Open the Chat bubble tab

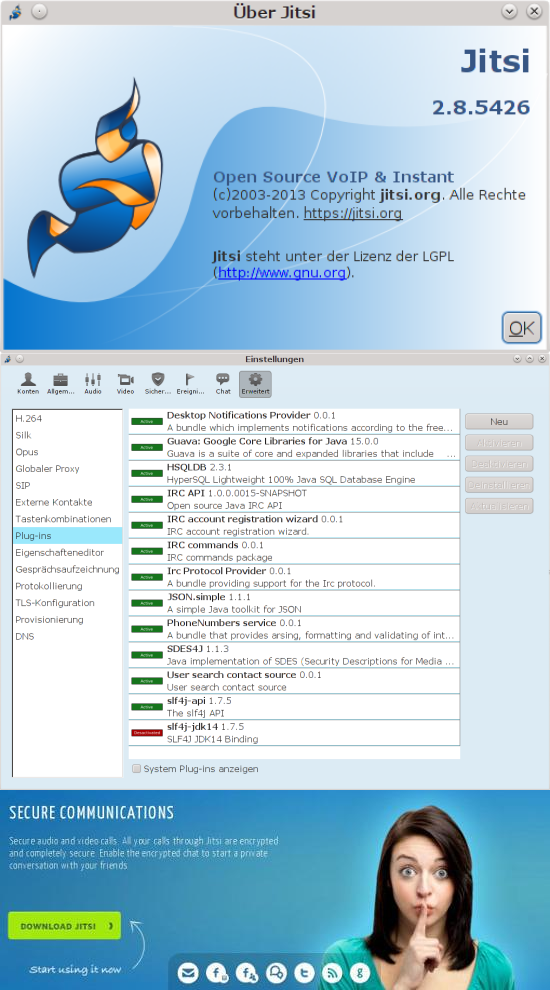point(223,383)
